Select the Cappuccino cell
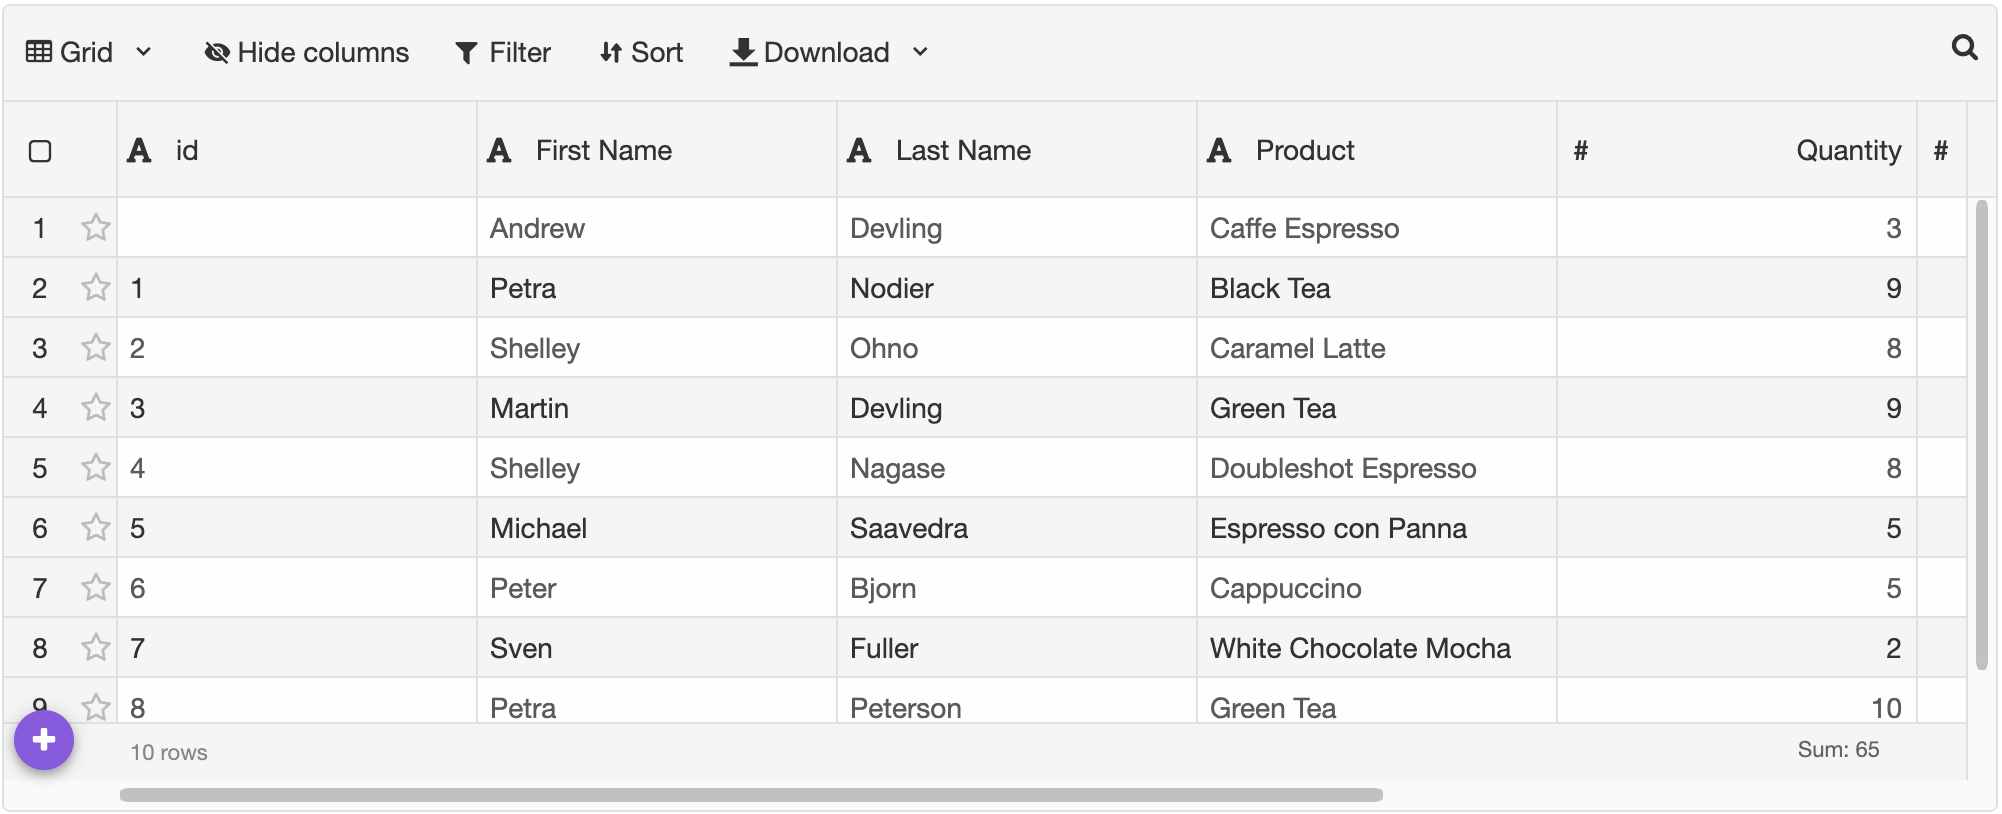The image size is (2002, 814). (x=1377, y=588)
